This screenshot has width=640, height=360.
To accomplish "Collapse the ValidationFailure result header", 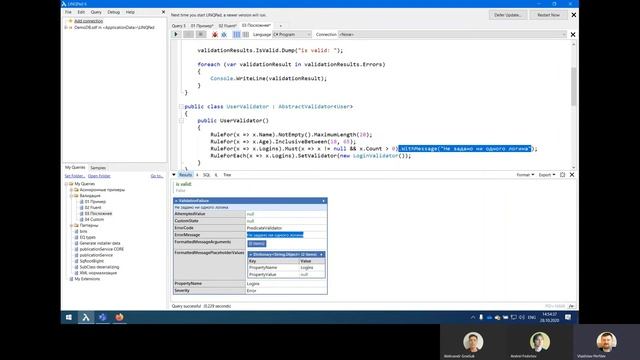I will (250, 201).
